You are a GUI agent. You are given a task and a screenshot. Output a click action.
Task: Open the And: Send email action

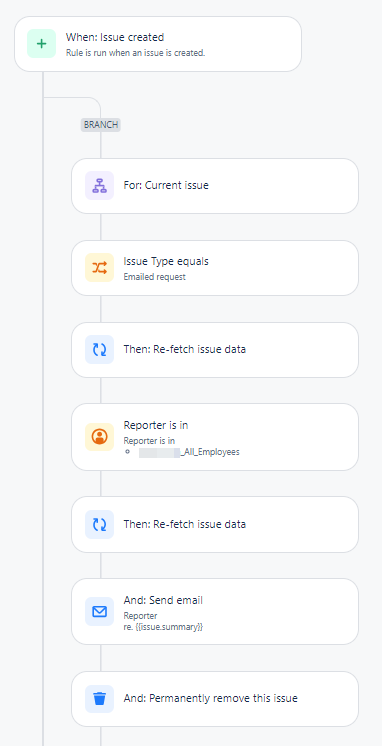click(215, 611)
